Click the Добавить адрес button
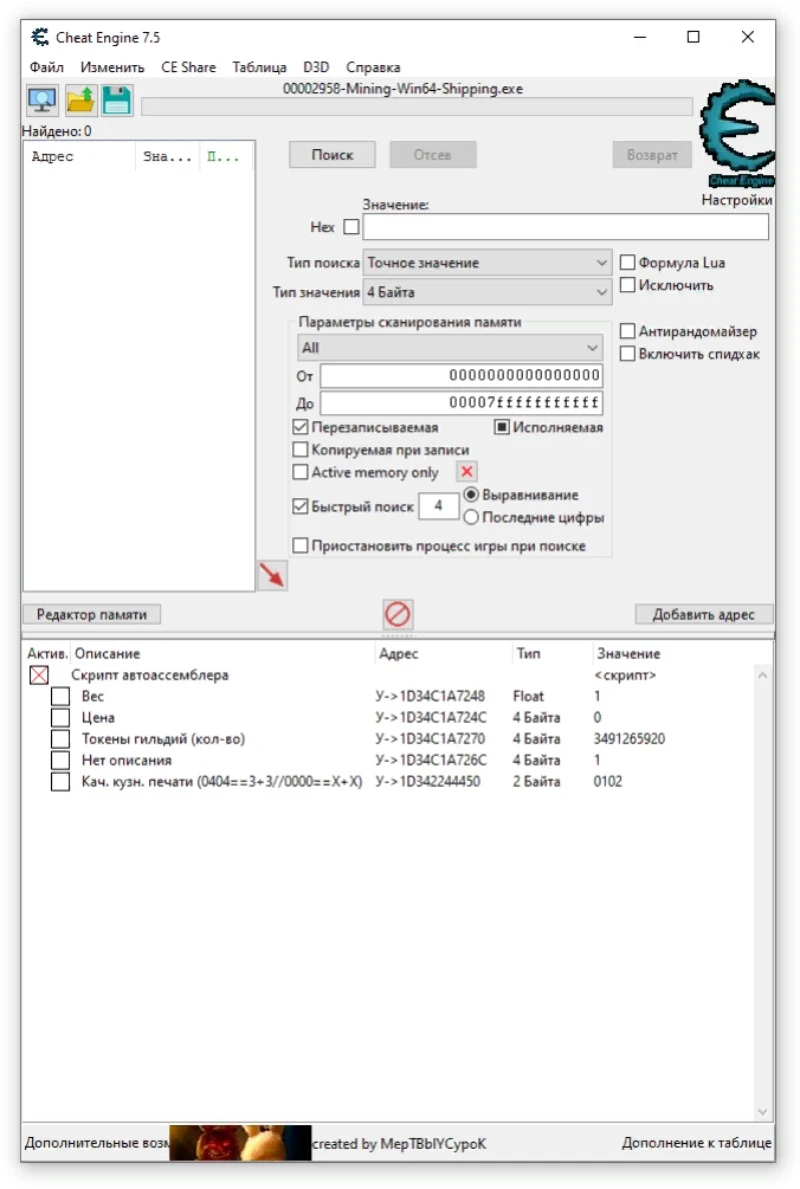The image size is (800, 1189). tap(702, 614)
